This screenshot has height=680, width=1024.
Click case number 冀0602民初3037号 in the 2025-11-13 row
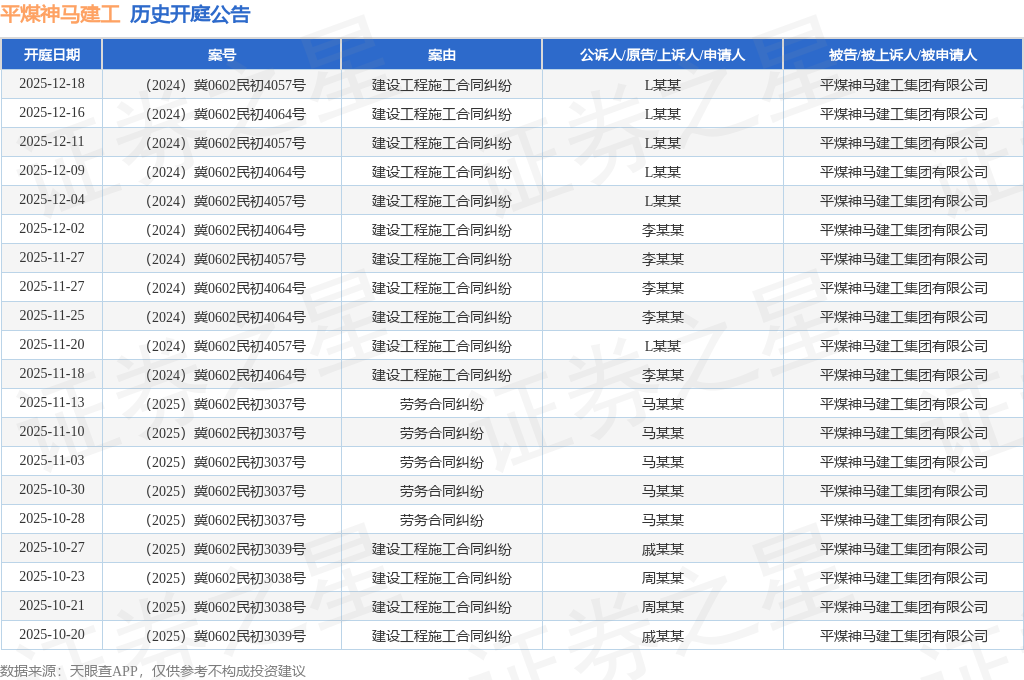222,404
